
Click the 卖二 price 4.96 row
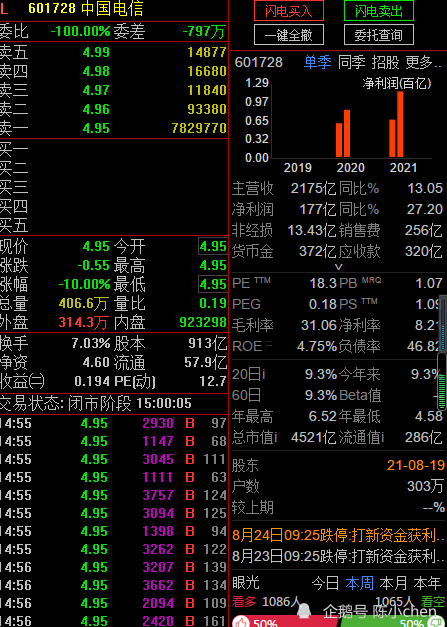pyautogui.click(x=114, y=109)
